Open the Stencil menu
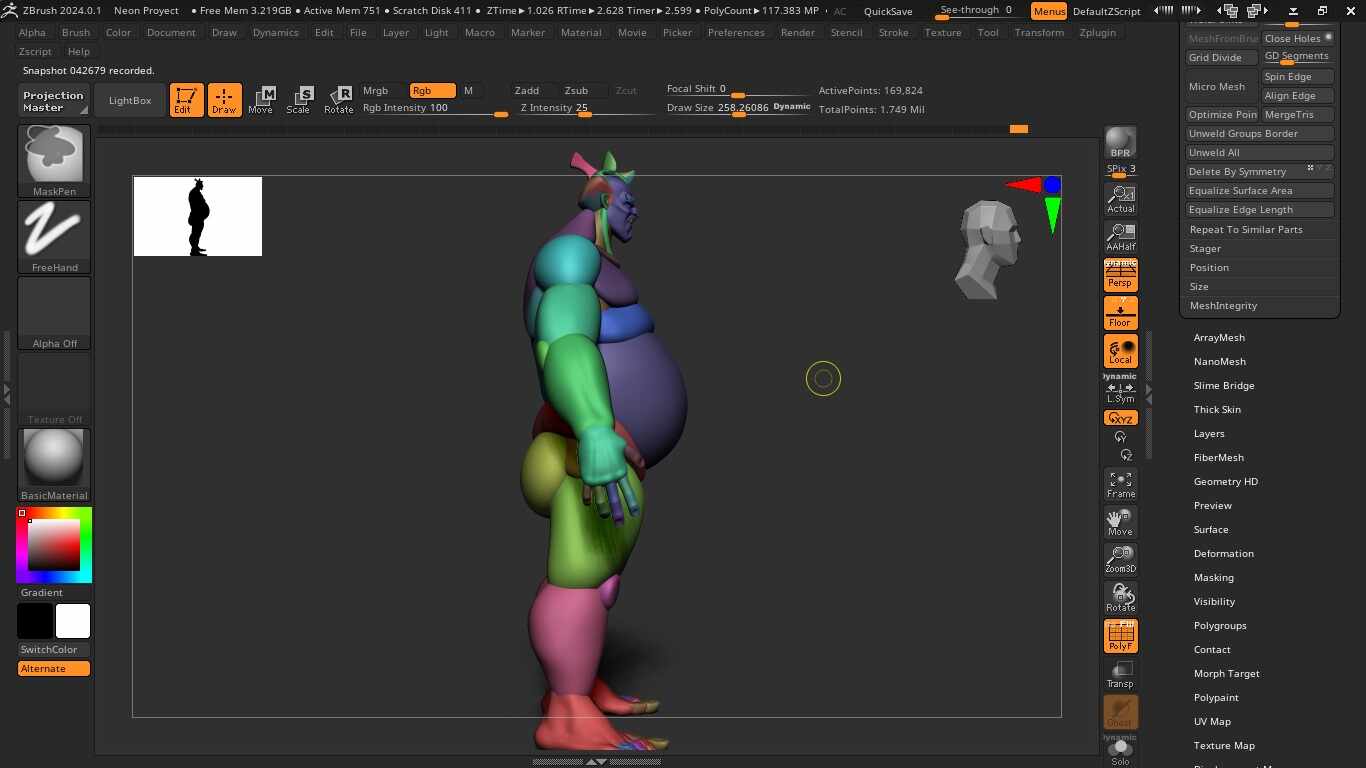This screenshot has height=768, width=1366. [846, 32]
